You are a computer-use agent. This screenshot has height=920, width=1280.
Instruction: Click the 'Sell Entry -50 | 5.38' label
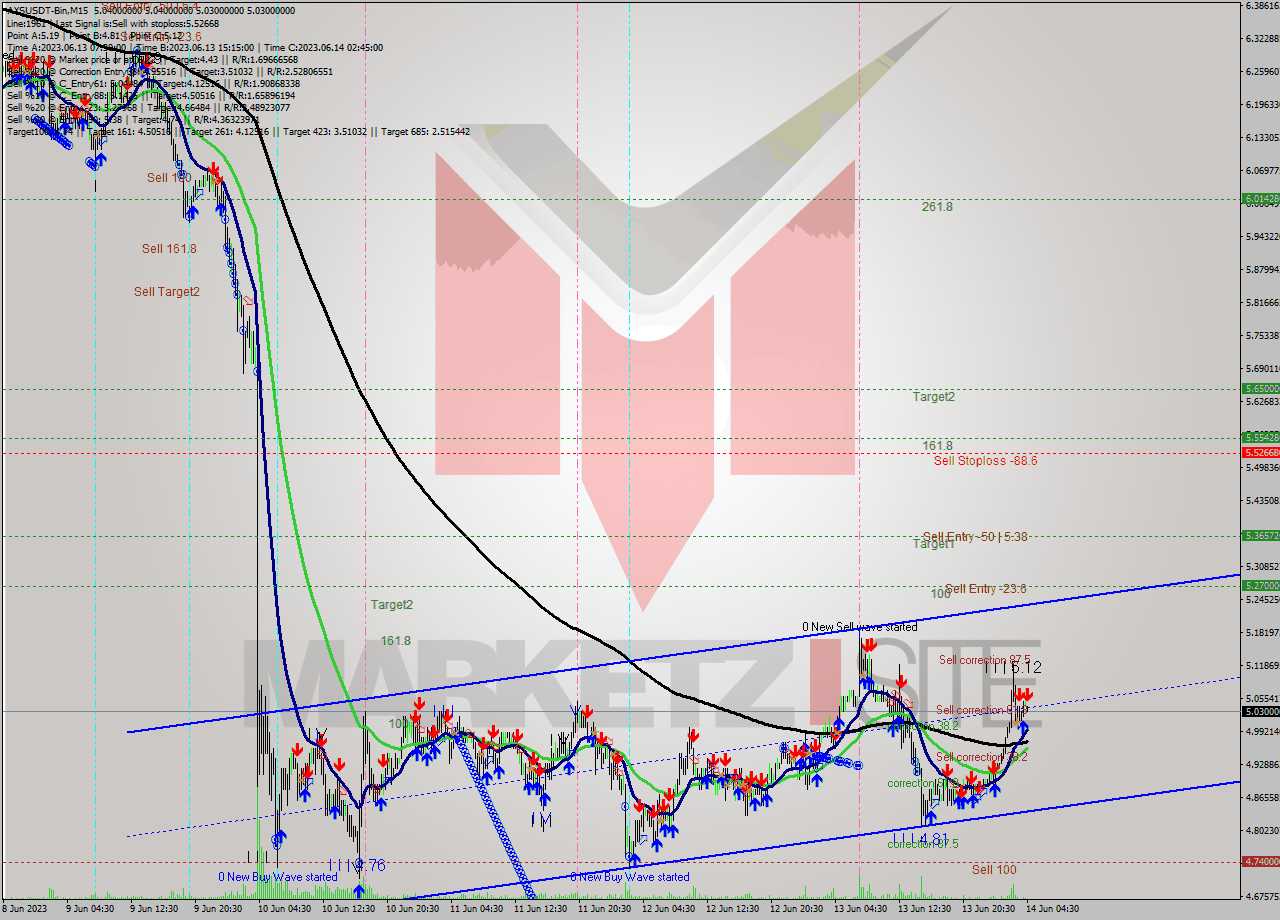[975, 537]
